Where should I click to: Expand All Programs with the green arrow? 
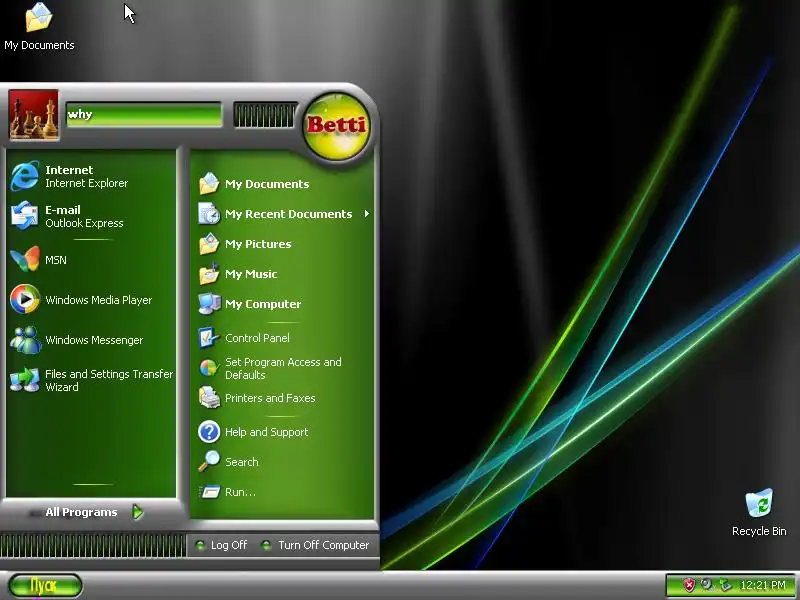pos(138,512)
